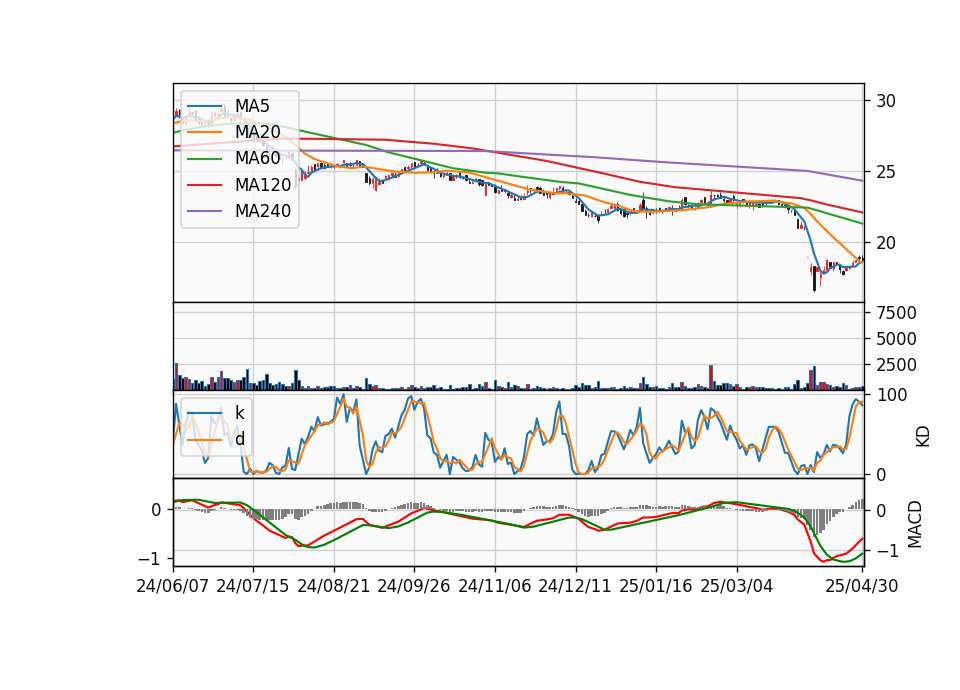Screen dimensions: 960x690
Task: Click the green MA60 legend line sample
Action: coord(204,159)
